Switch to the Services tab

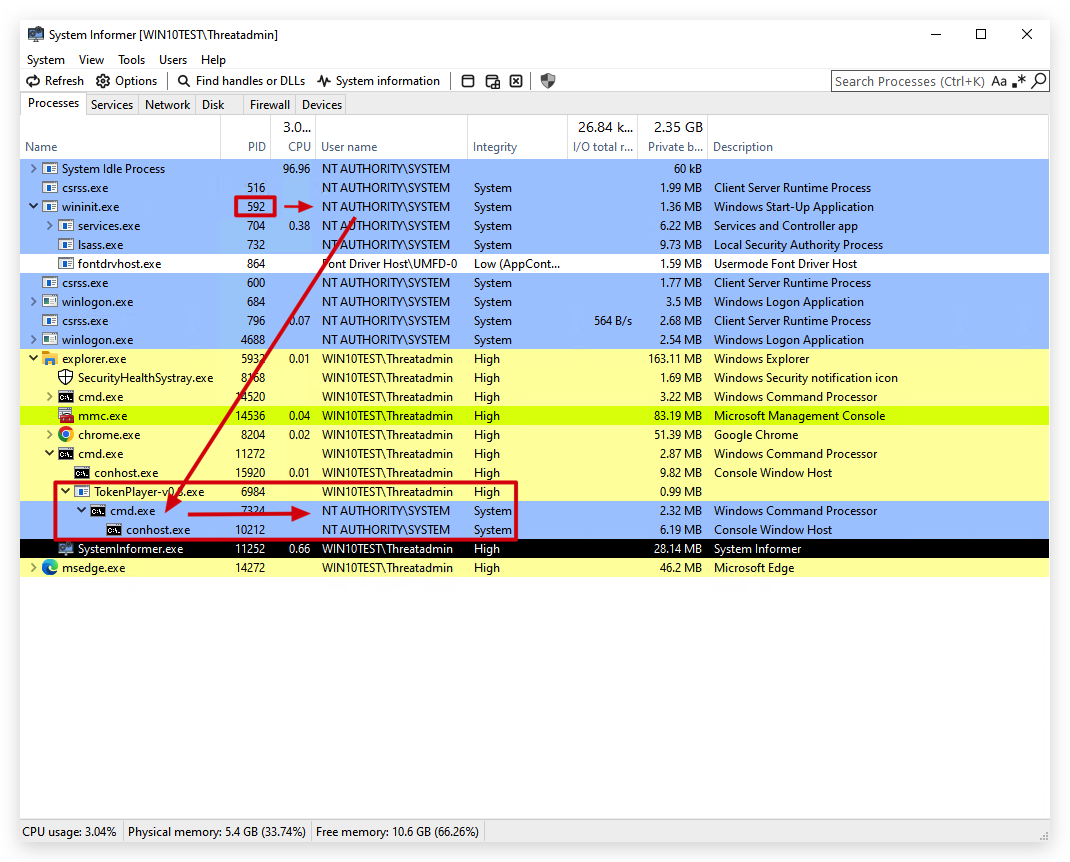112,104
